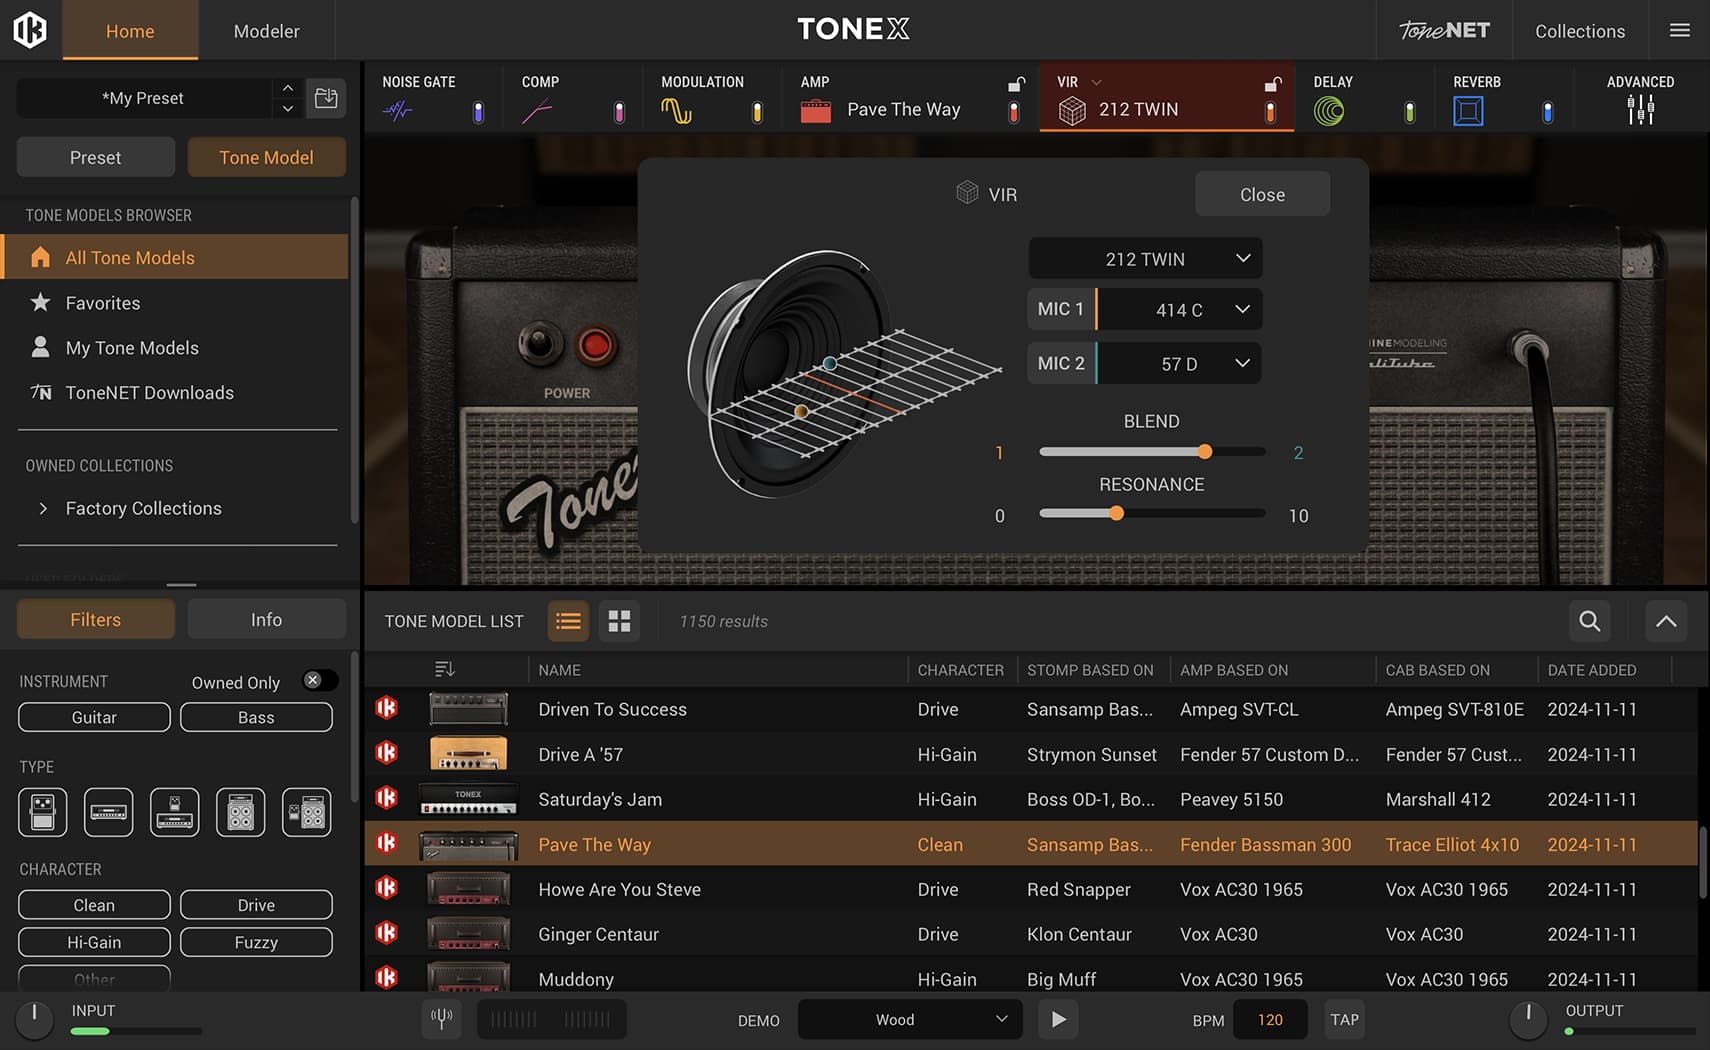Click the red Amp icon

pos(816,111)
